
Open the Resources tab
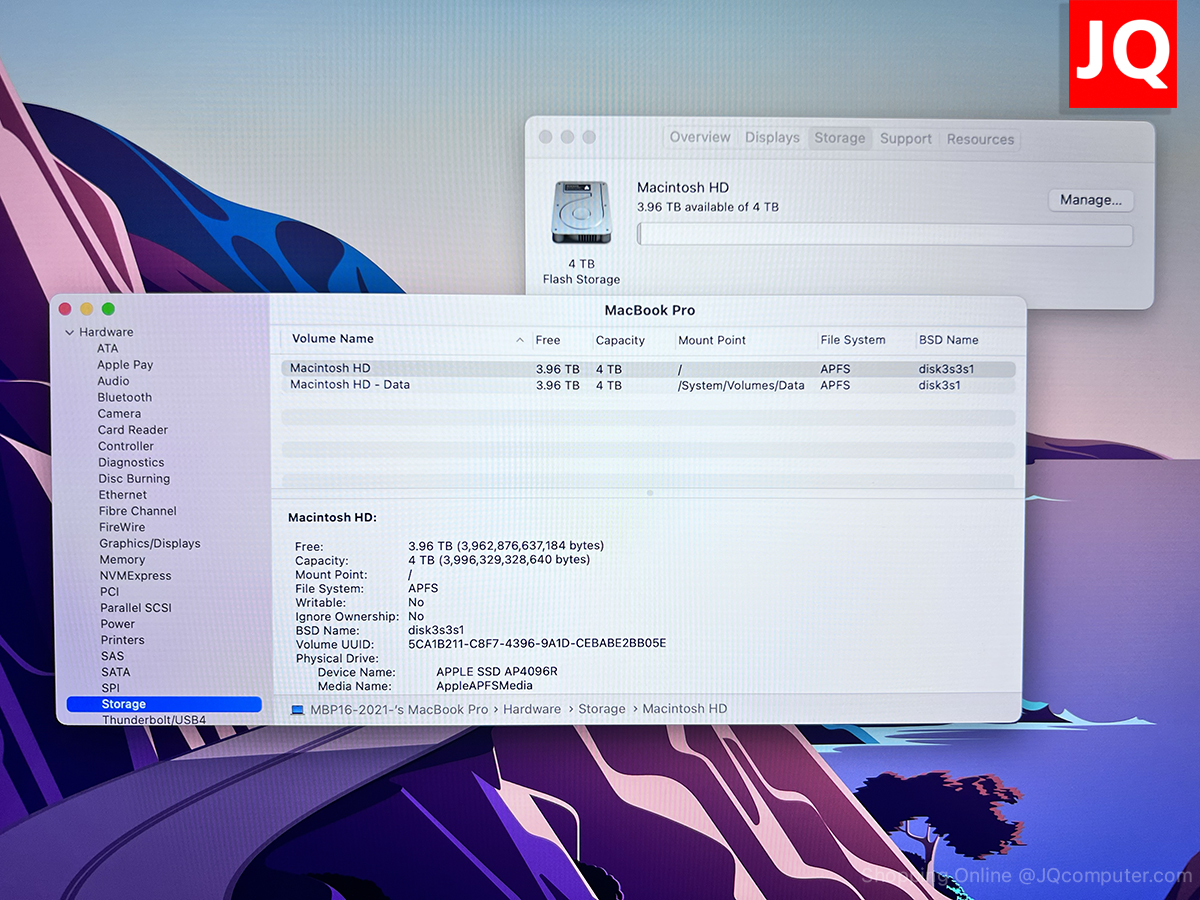(x=980, y=139)
